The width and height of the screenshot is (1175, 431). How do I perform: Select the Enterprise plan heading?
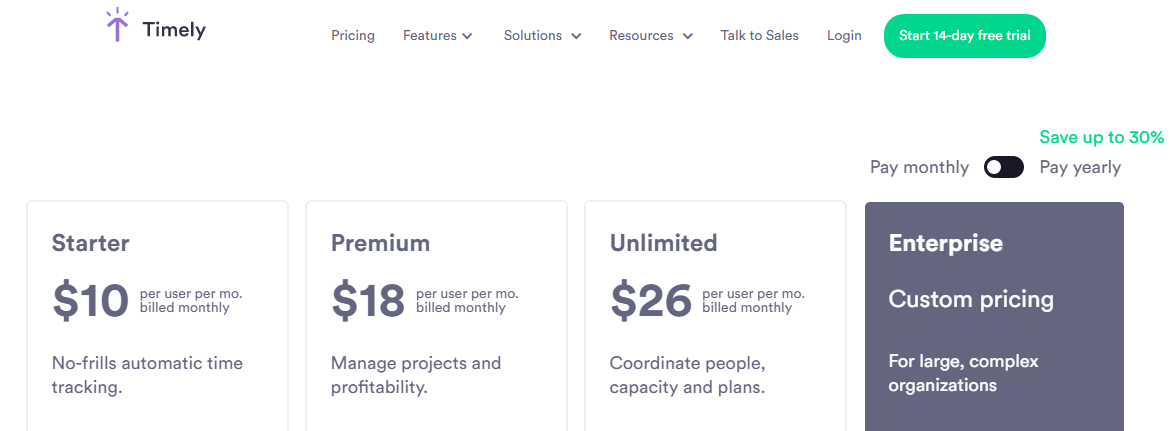pos(945,243)
